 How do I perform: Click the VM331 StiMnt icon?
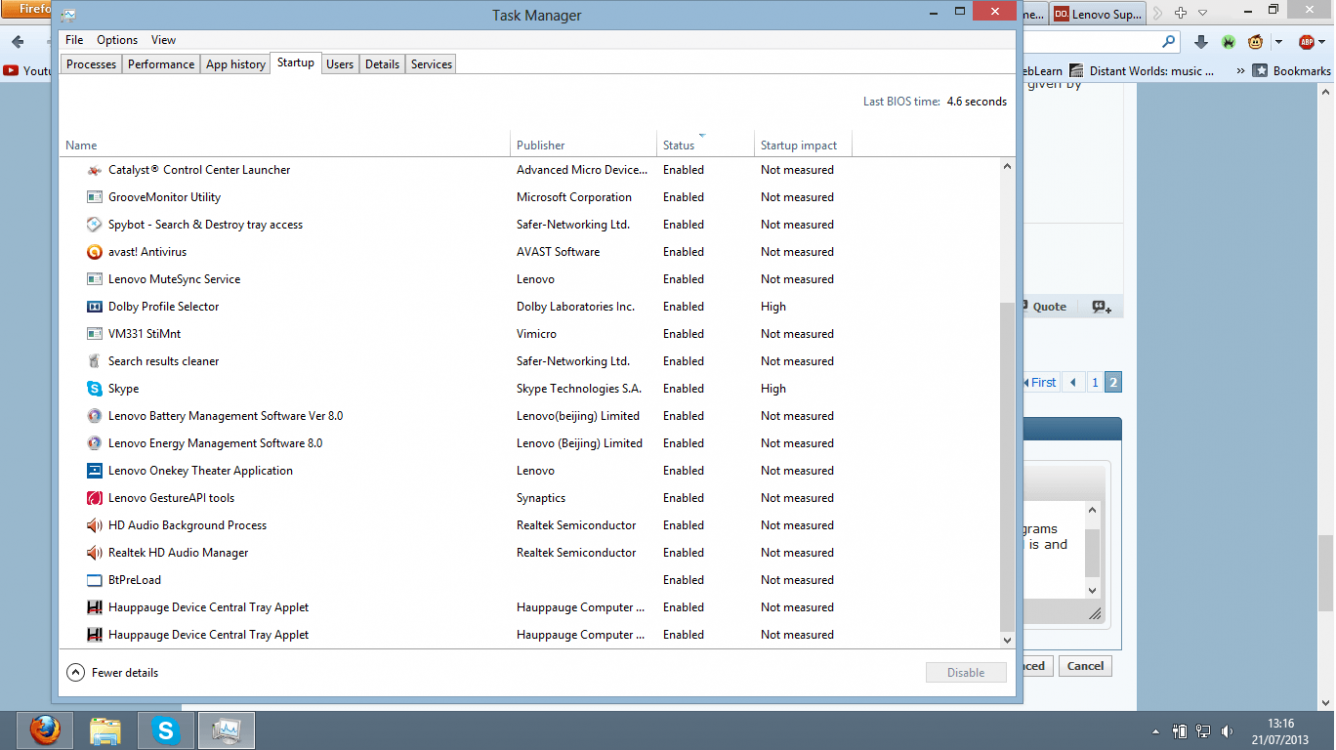(94, 334)
